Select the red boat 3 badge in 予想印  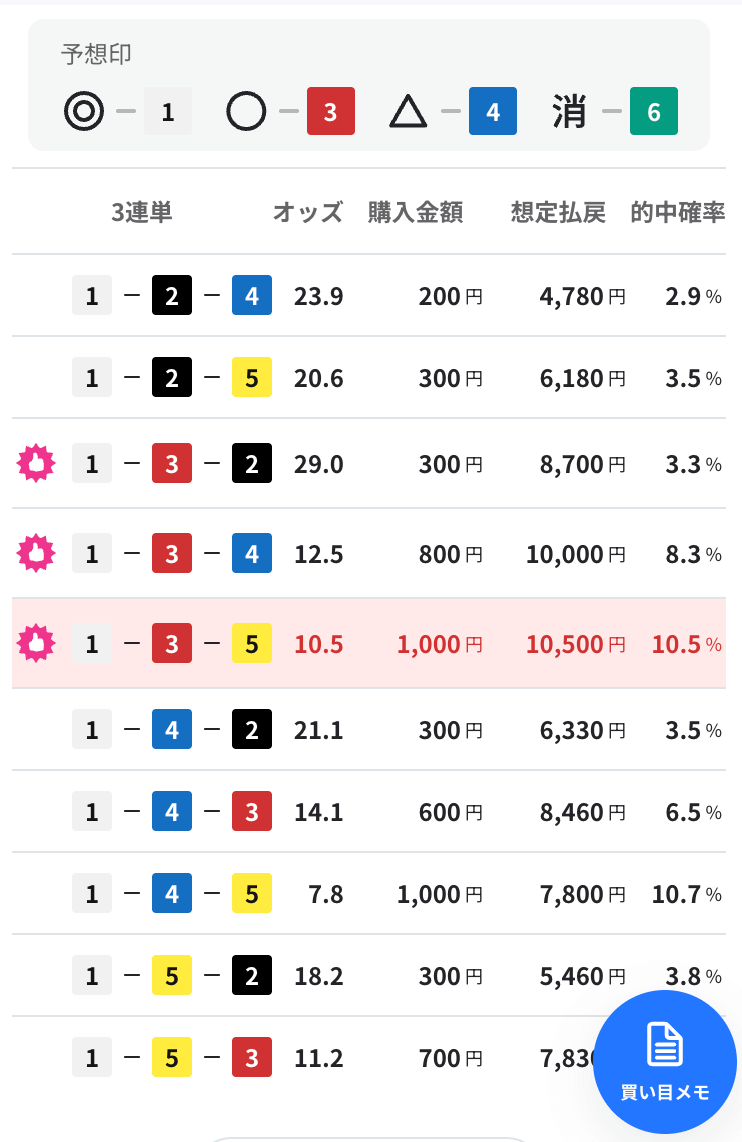tap(331, 111)
